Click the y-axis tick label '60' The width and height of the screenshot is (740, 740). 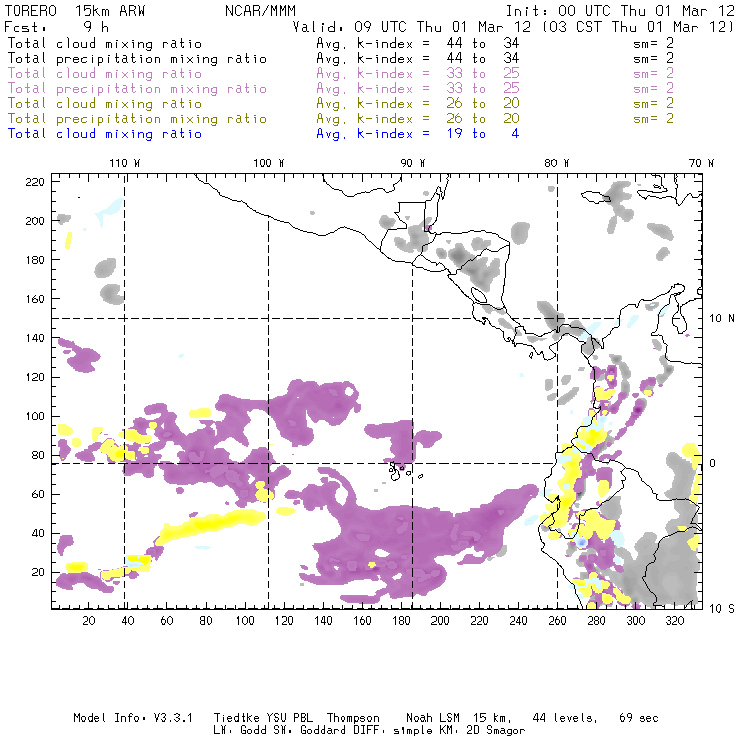(38, 494)
